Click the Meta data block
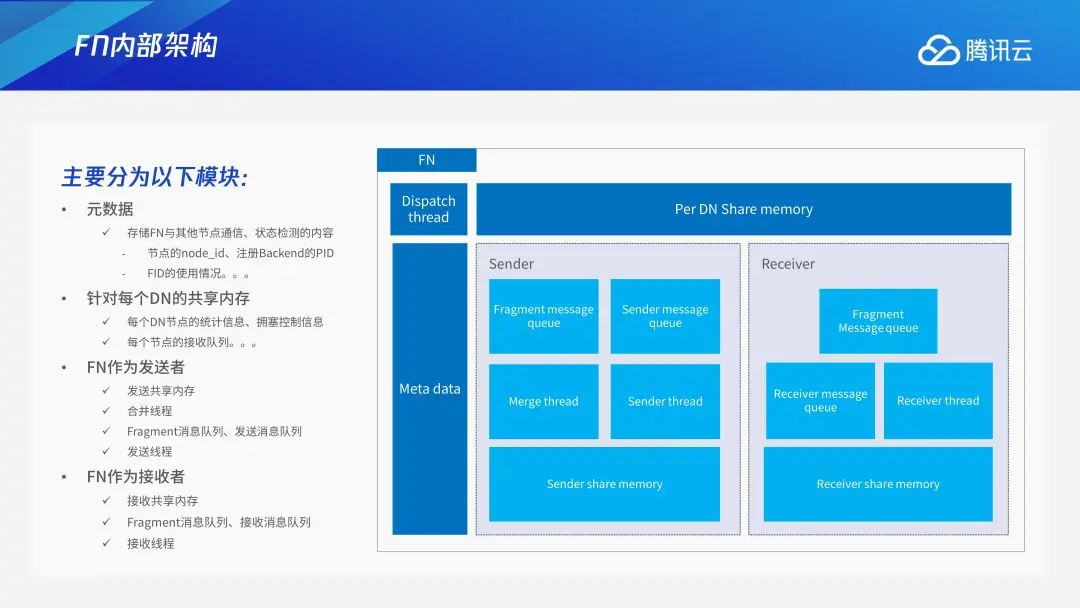This screenshot has height=608, width=1080. click(430, 388)
